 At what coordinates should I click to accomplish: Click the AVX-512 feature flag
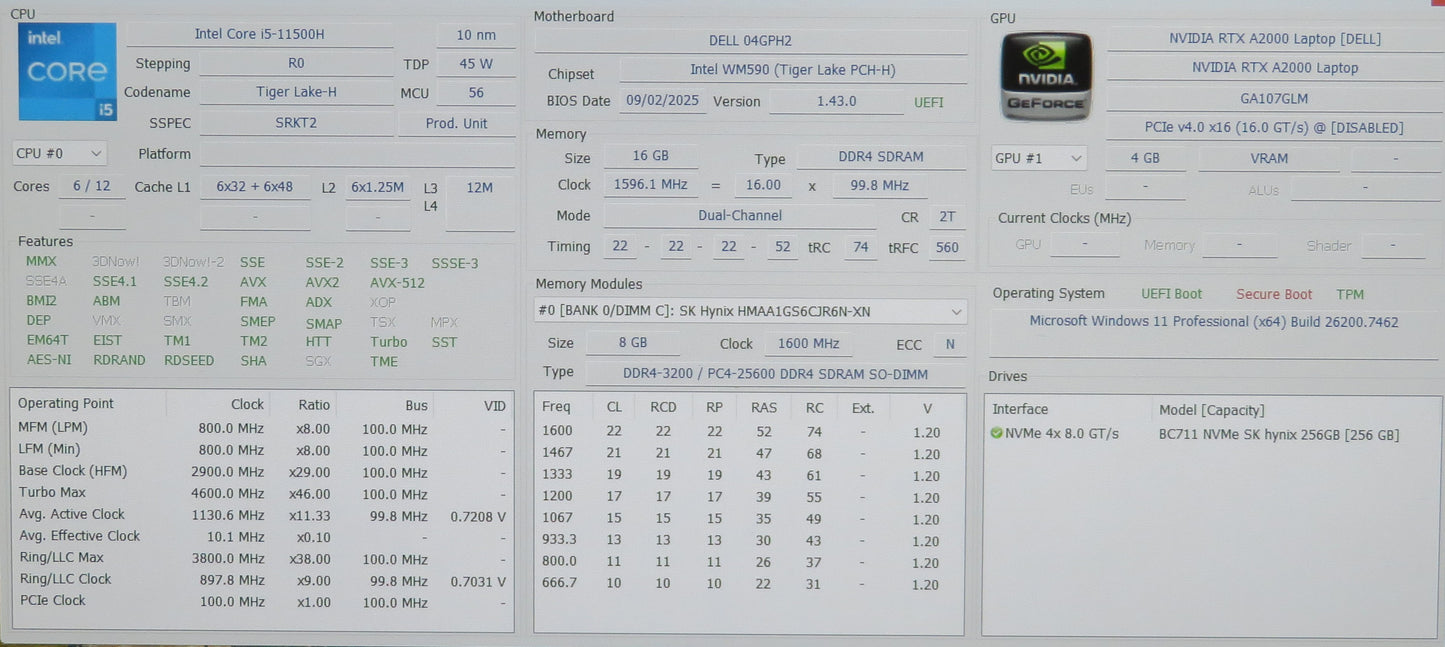point(397,283)
